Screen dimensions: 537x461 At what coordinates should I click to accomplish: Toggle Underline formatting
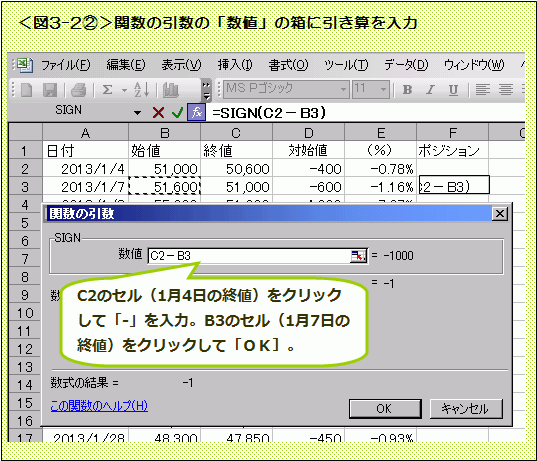click(453, 90)
